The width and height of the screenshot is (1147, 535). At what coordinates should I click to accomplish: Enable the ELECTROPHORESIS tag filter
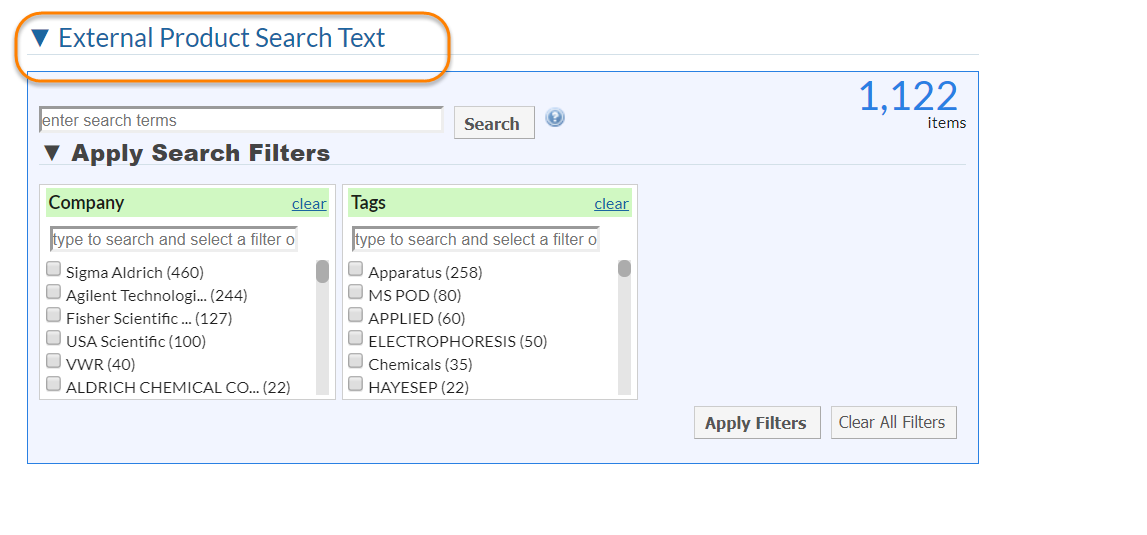356,338
